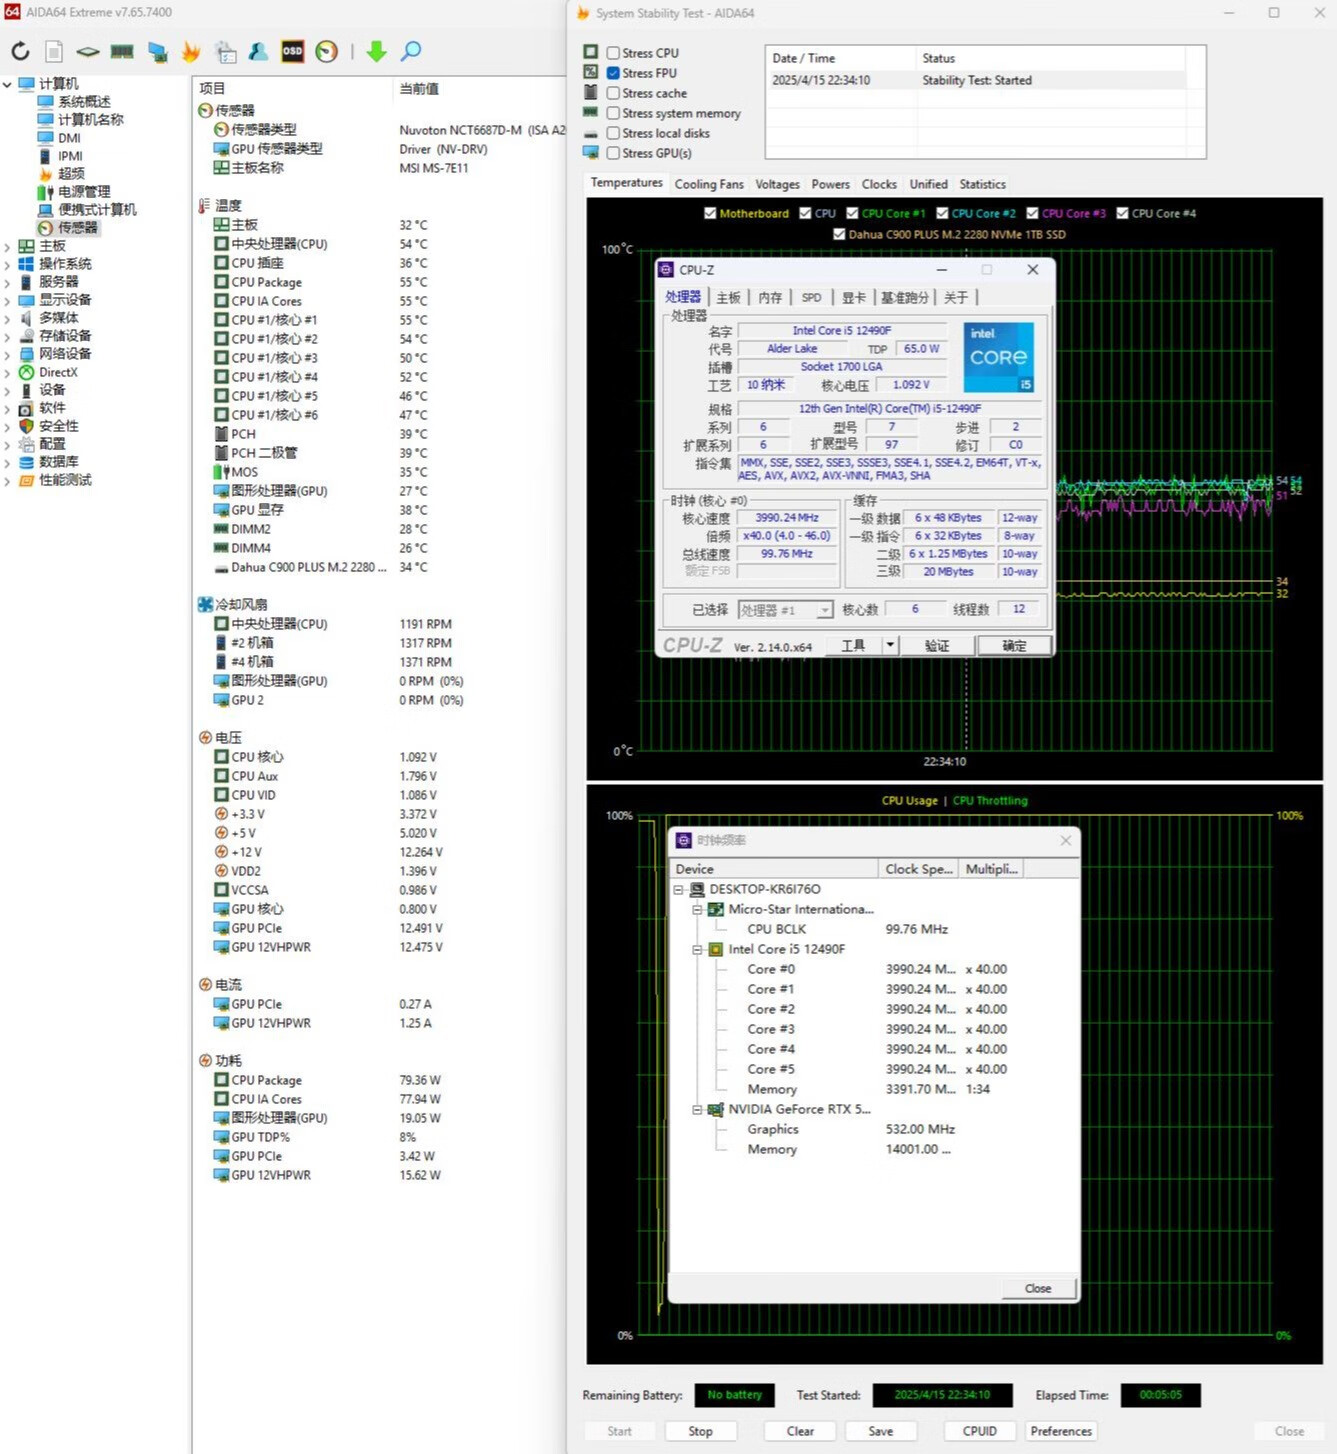Collapse the 计算机 tree node
Screen dimensions: 1337x1454
pyautogui.click(x=7, y=84)
